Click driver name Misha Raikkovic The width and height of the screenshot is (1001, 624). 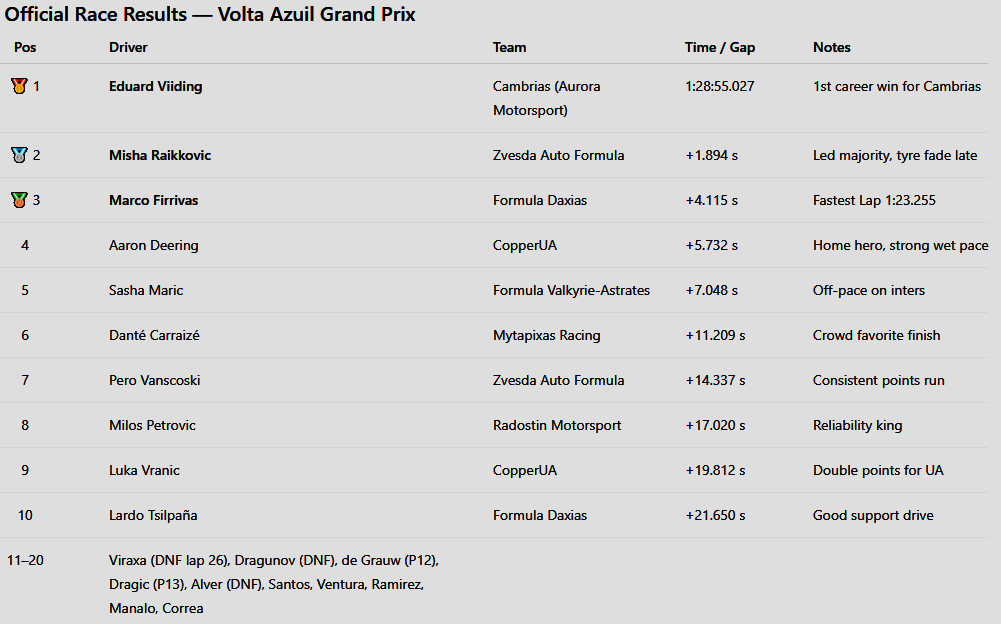point(160,155)
